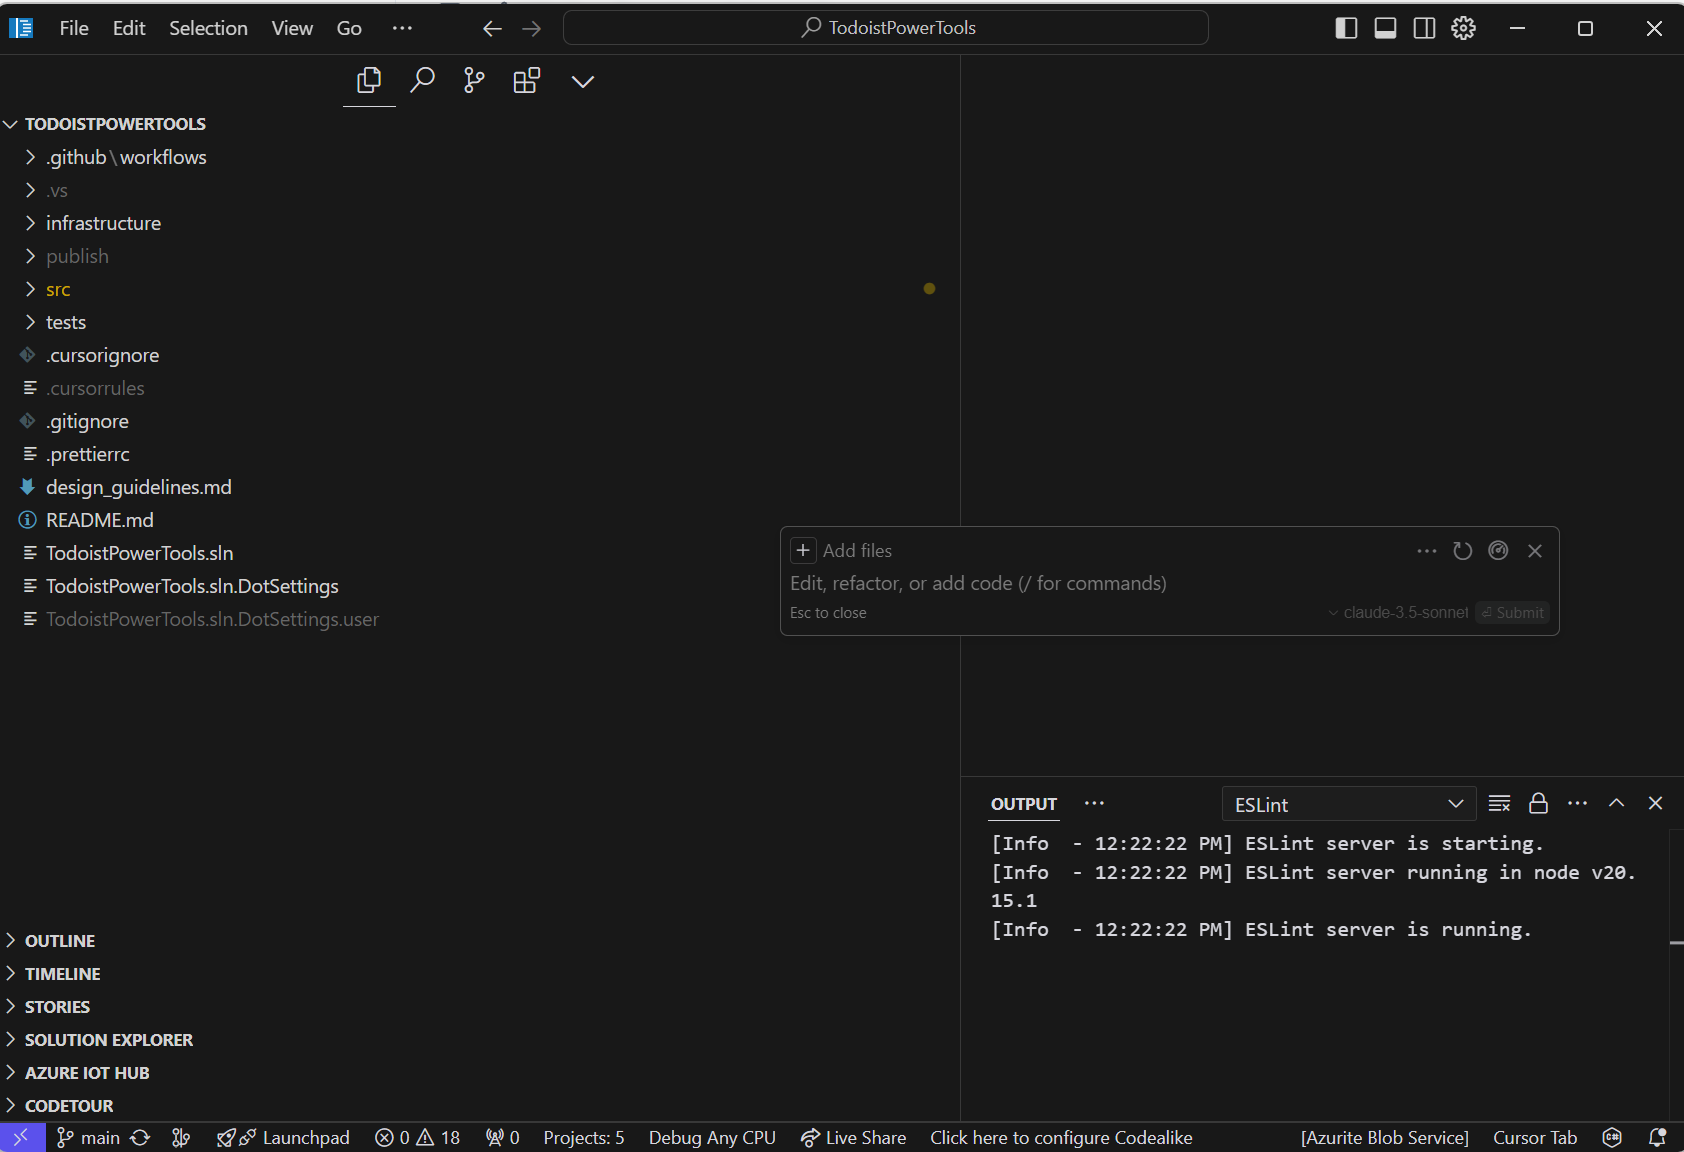
Task: Click the prompt bar gauge icon
Action: [1498, 550]
